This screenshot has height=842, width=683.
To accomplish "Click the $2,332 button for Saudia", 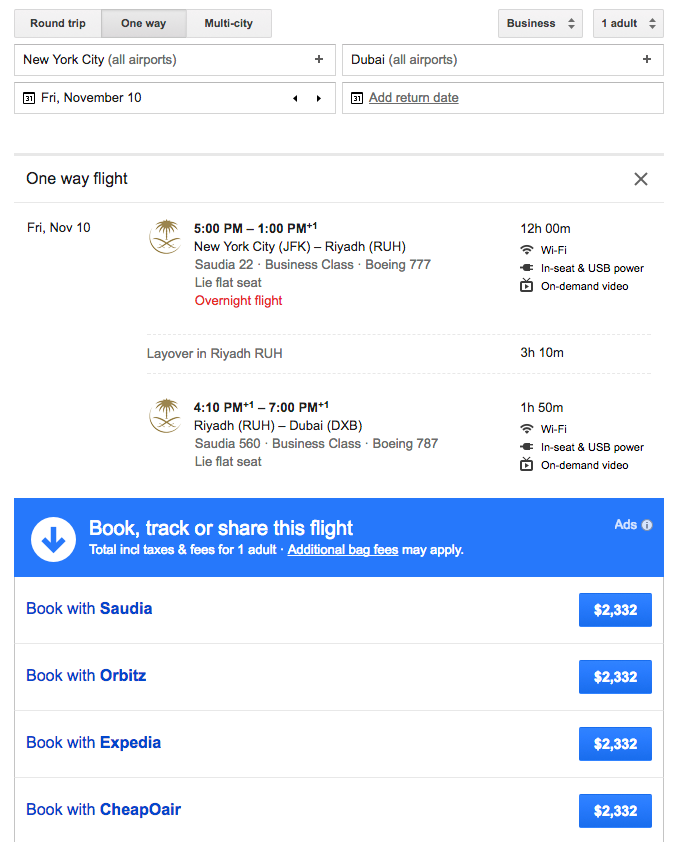I will [615, 610].
